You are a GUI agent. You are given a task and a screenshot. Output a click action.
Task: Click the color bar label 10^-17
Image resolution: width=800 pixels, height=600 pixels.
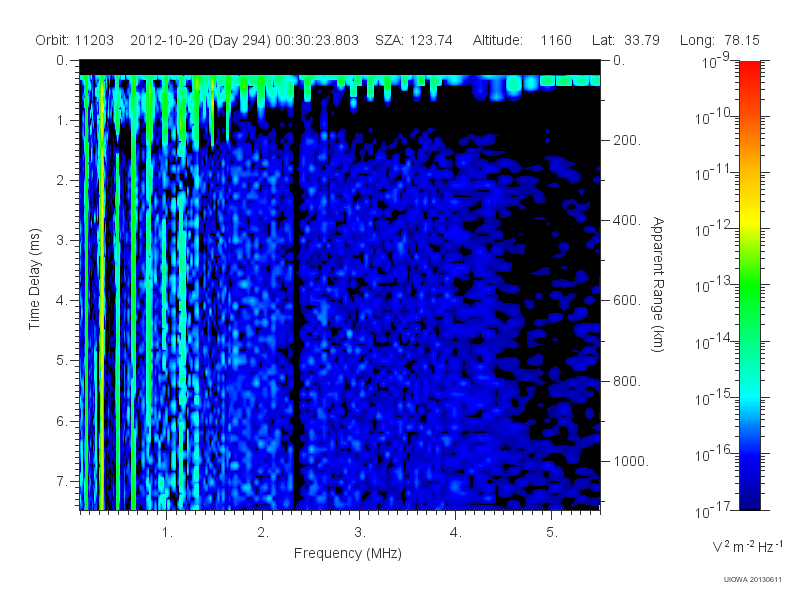tap(713, 509)
